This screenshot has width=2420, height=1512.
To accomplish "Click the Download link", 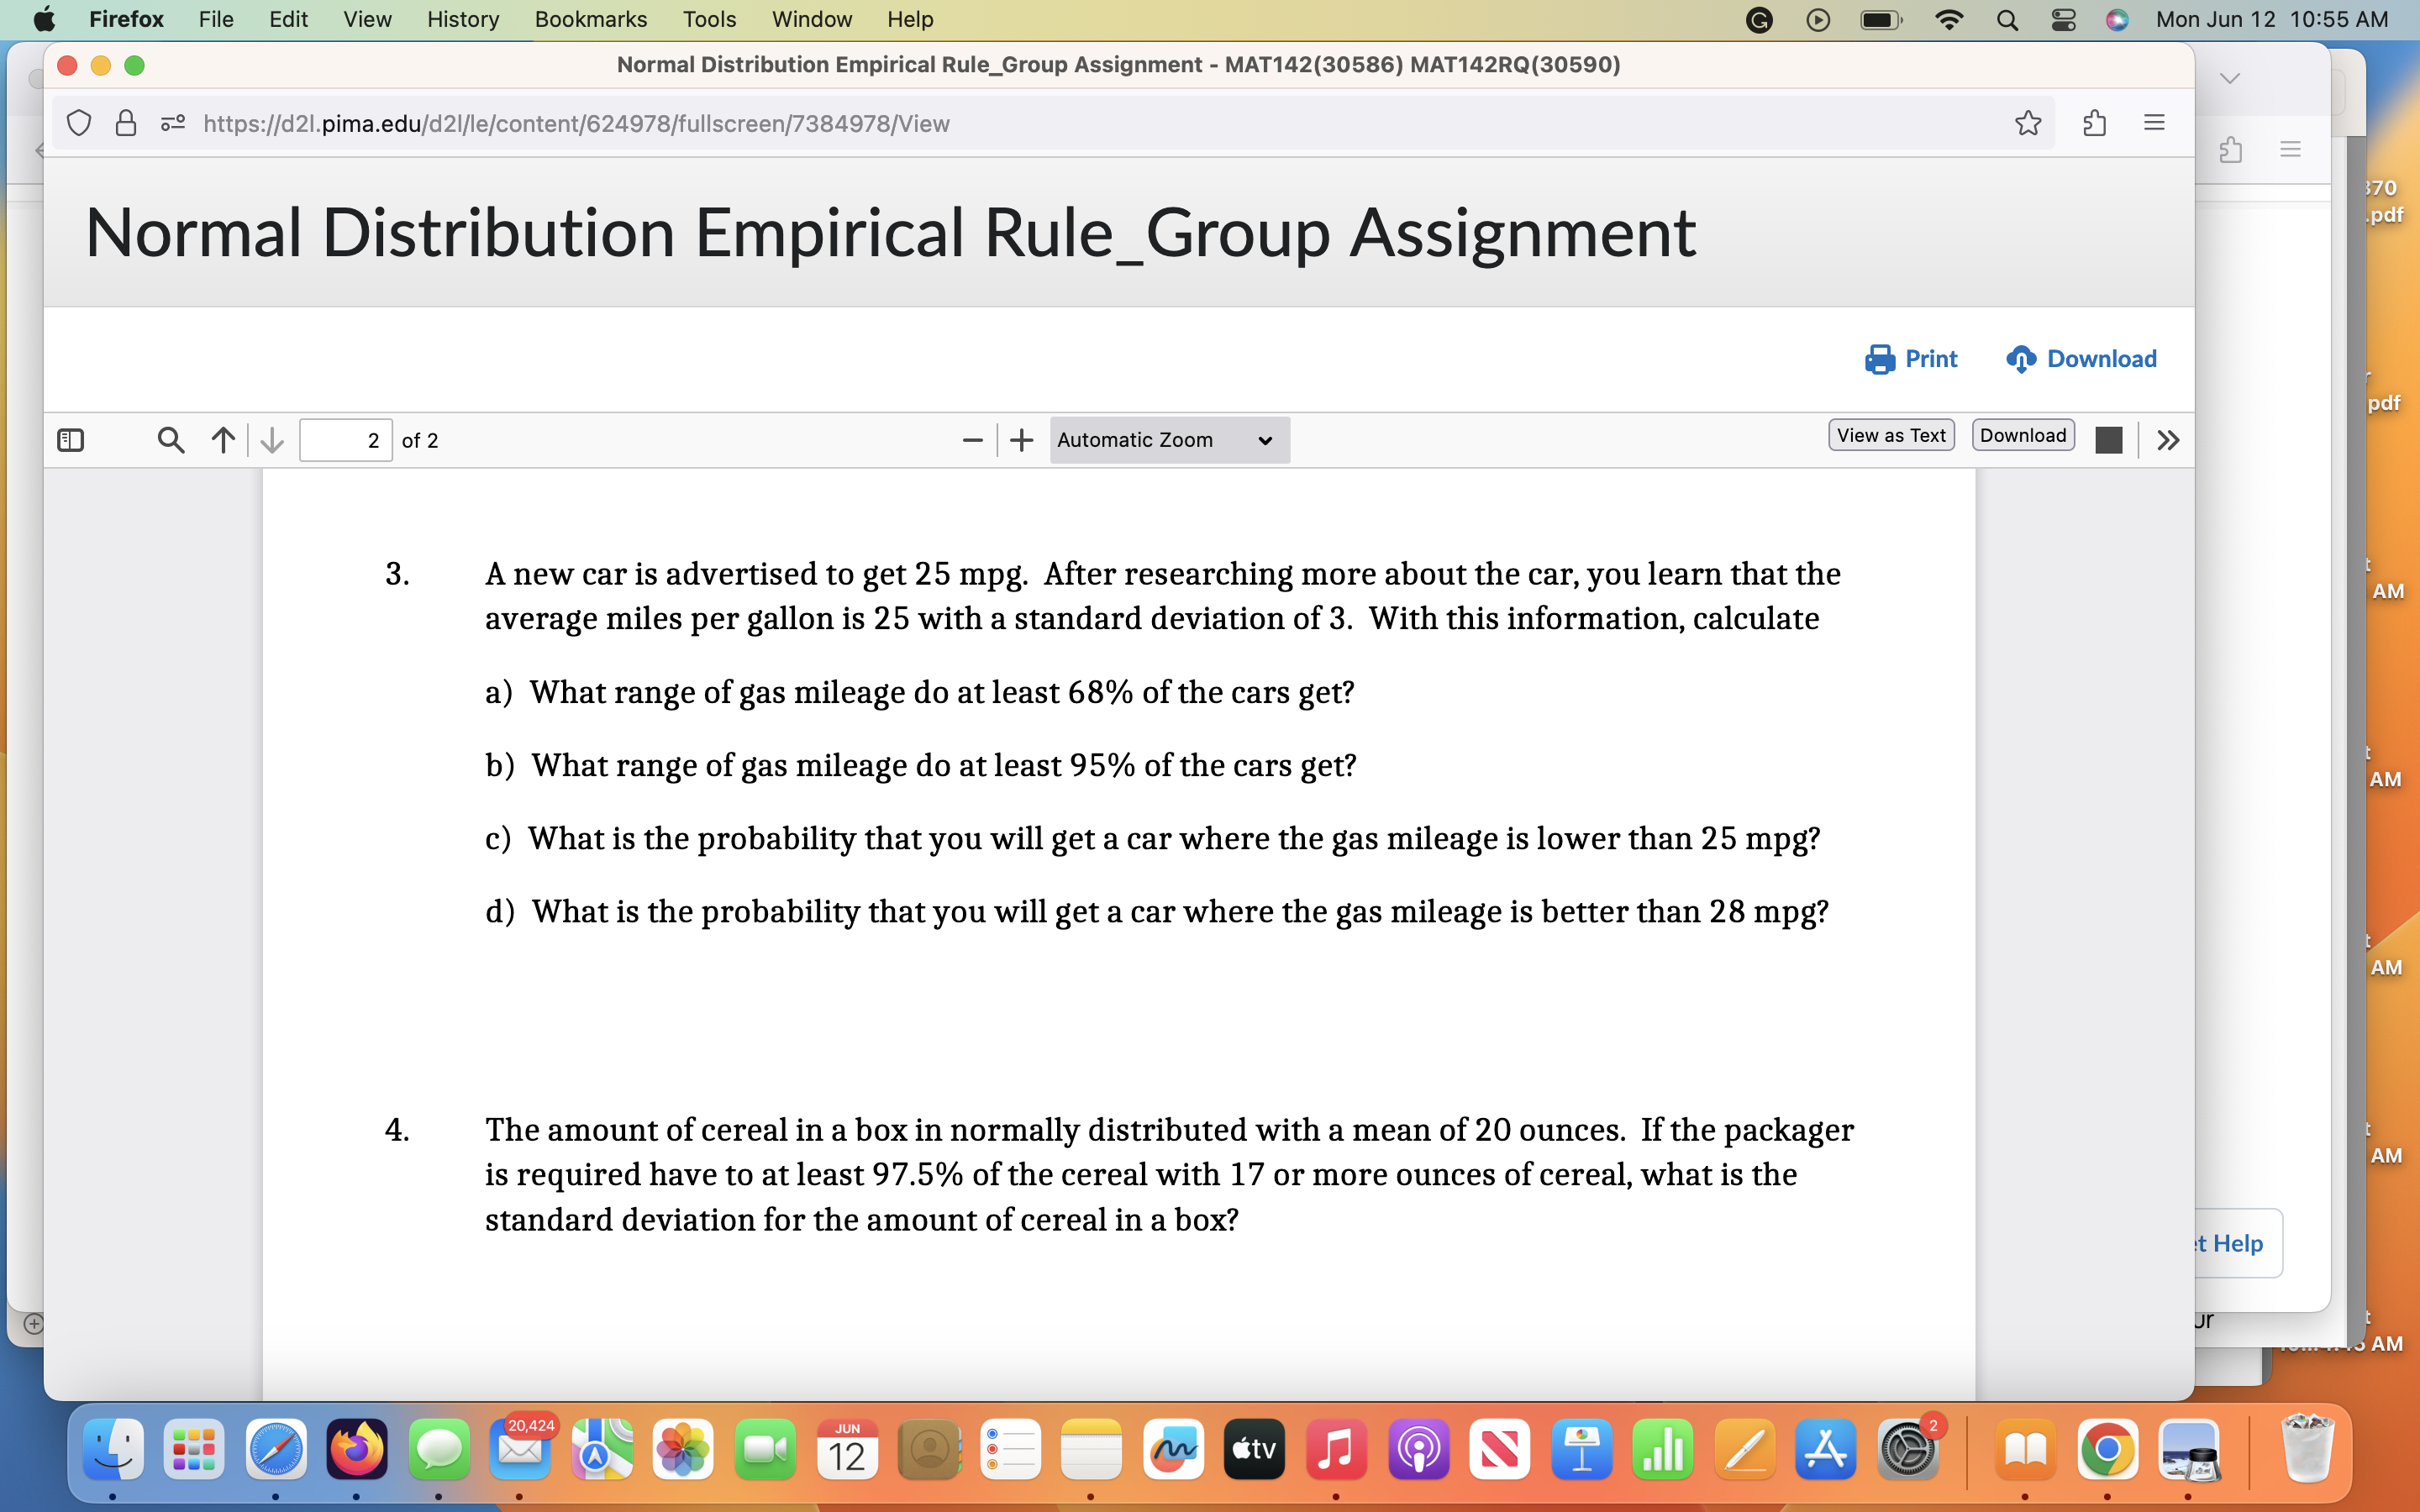I will pyautogui.click(x=2080, y=359).
